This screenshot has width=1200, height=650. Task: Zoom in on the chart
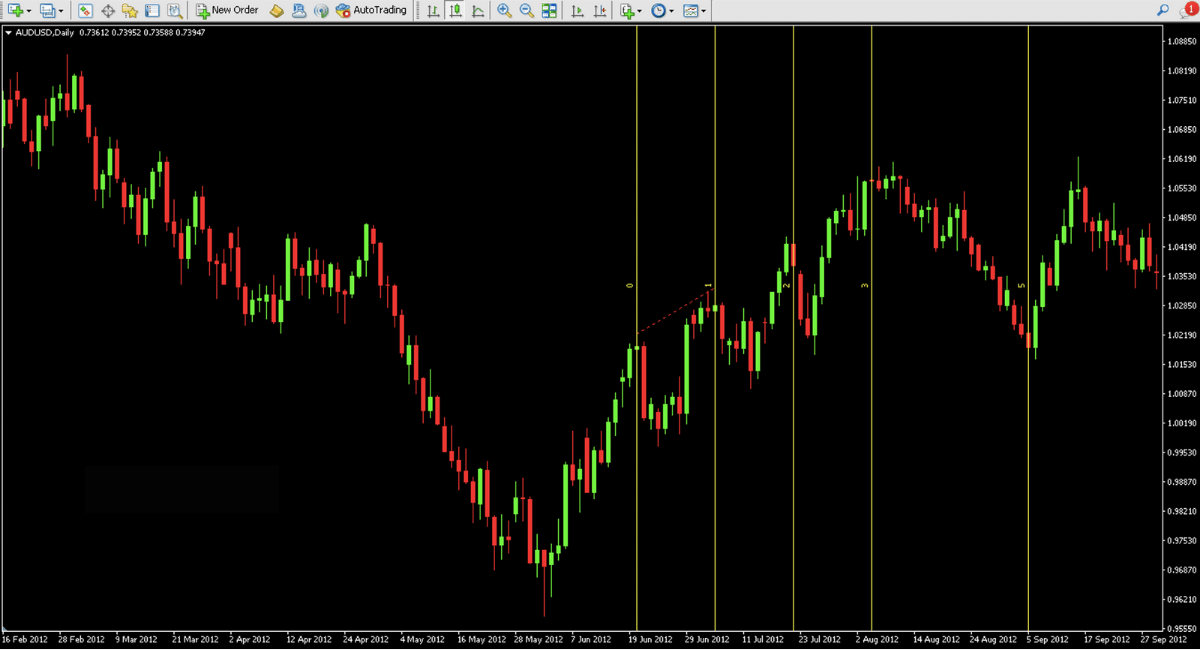point(504,10)
